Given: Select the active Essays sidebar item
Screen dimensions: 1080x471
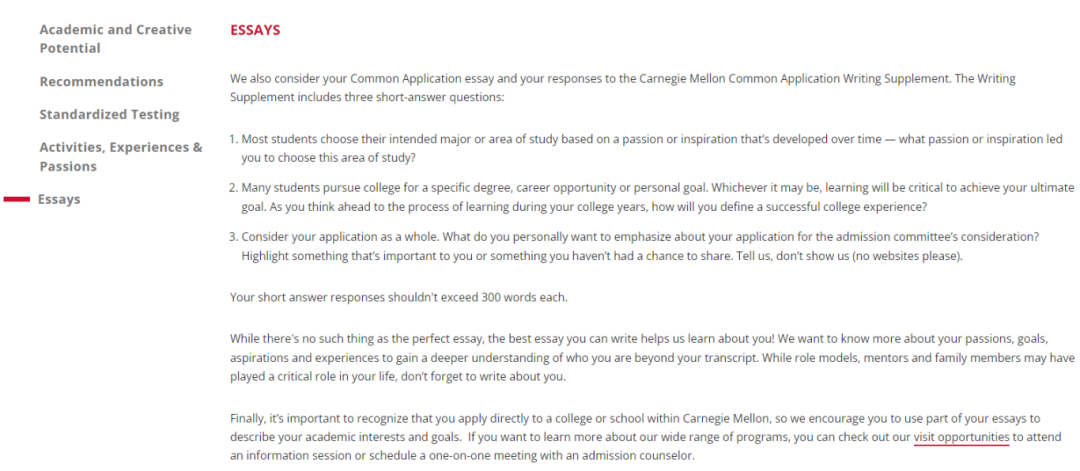Looking at the screenshot, I should 59,200.
